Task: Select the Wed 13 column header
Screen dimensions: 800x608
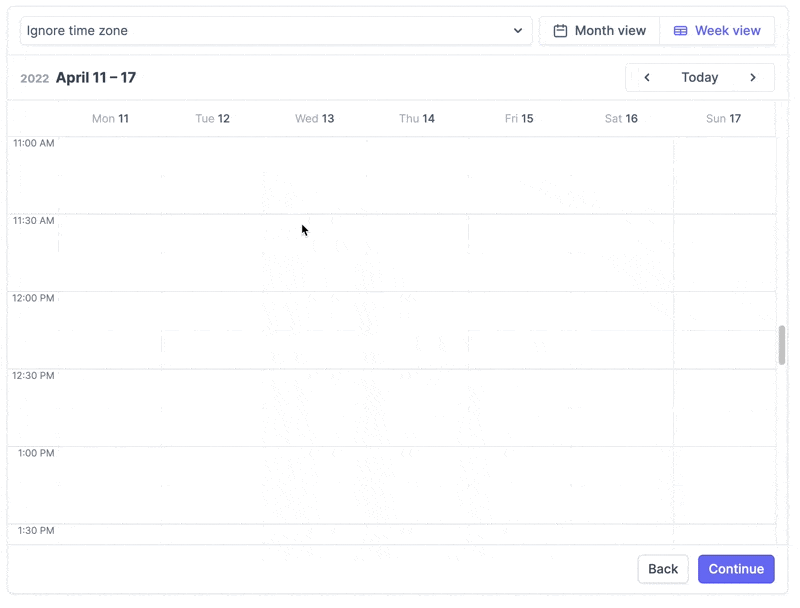Action: tap(314, 119)
